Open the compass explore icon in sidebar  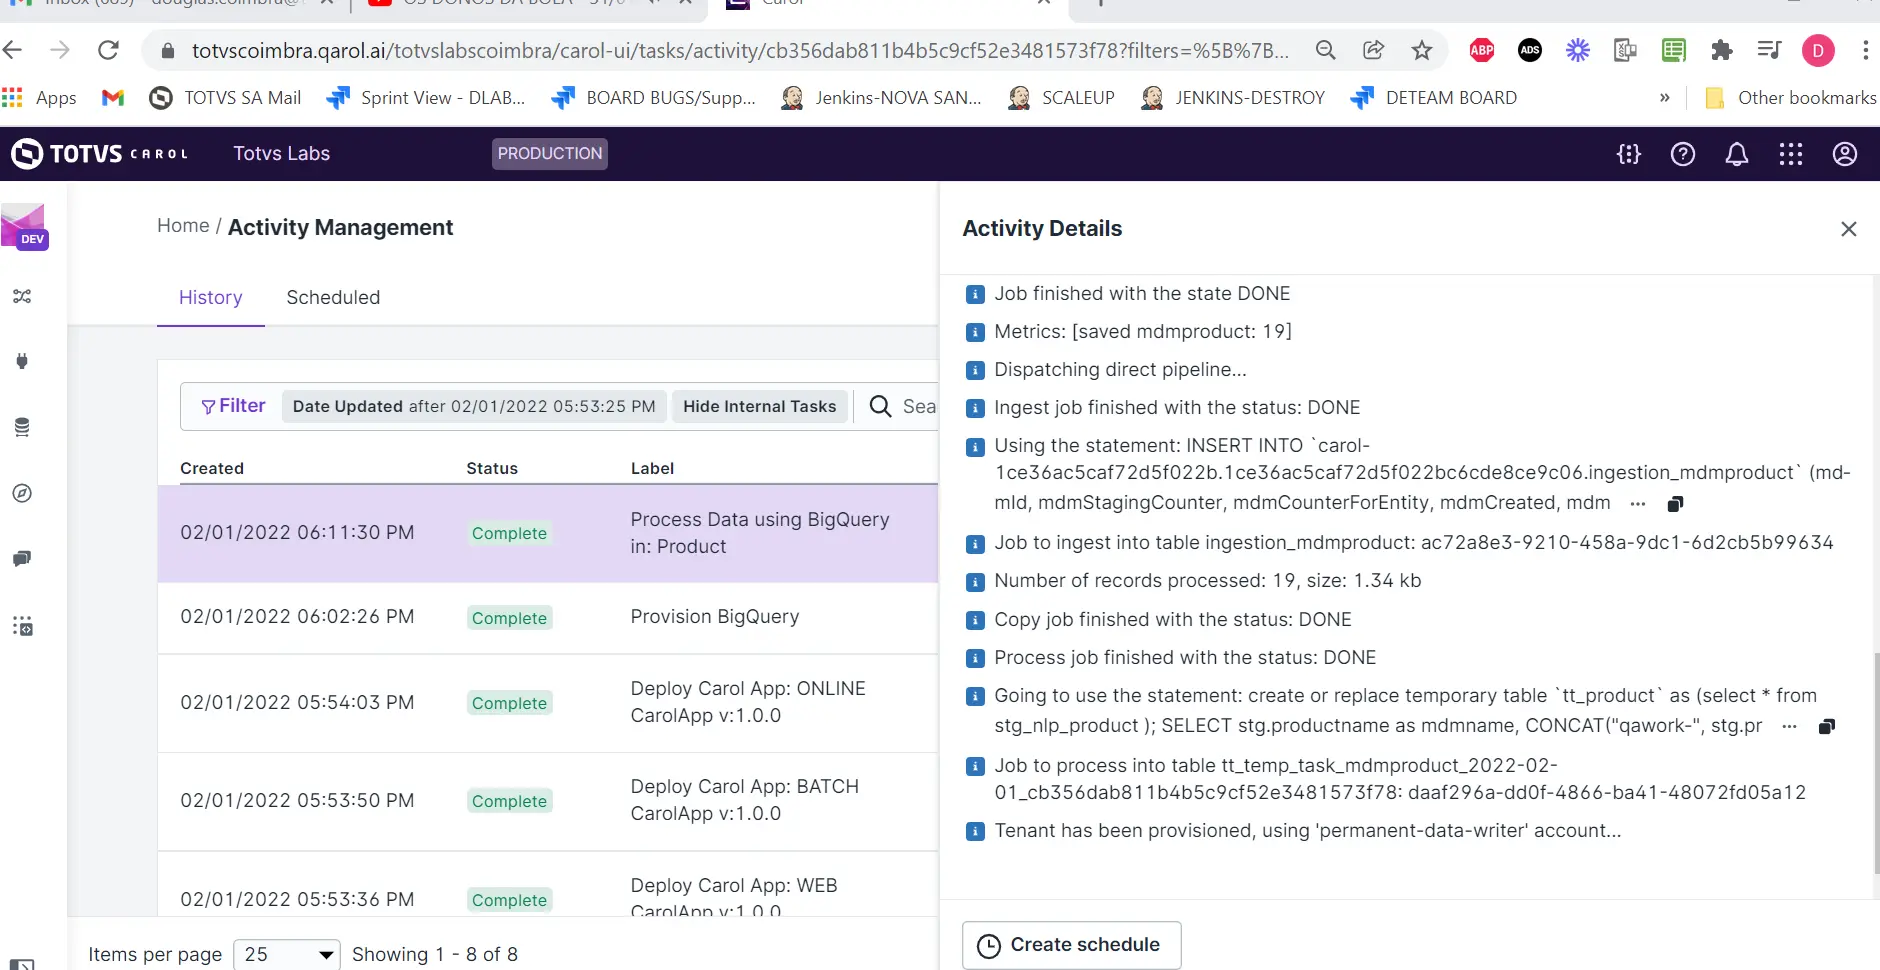[x=22, y=493]
